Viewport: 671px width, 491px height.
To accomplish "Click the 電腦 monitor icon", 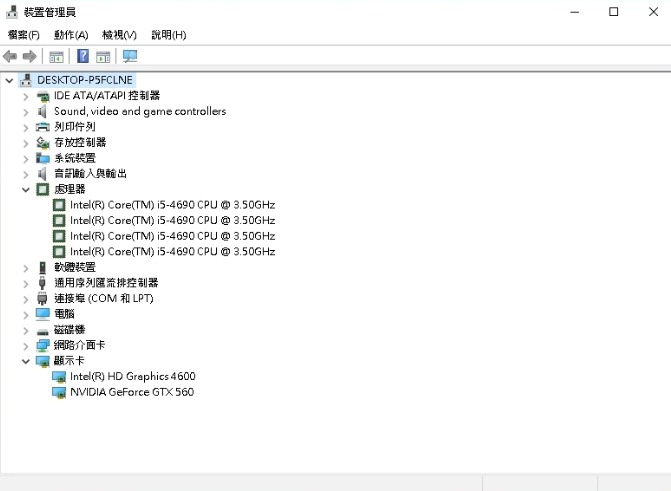I will click(x=43, y=314).
